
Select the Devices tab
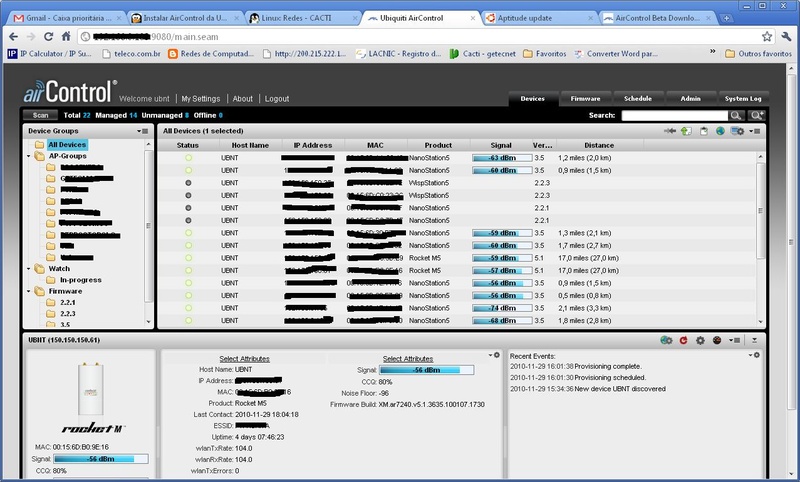[532, 98]
